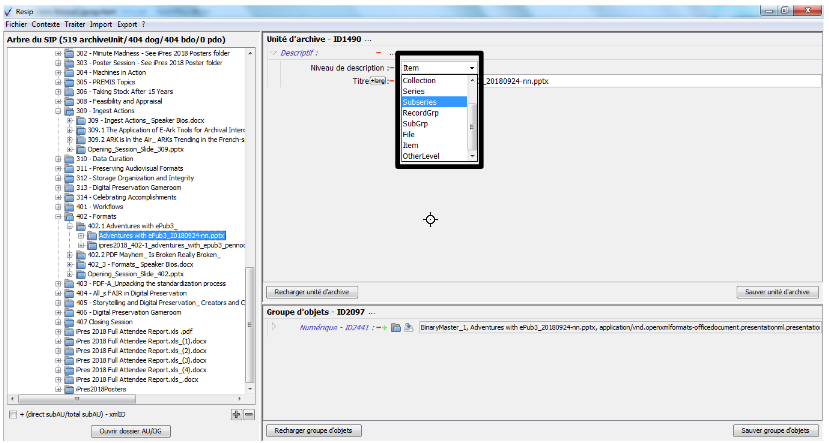Toggle the direct subAU/total subAU checkbox
This screenshot has width=829, height=443.
(x=12, y=414)
